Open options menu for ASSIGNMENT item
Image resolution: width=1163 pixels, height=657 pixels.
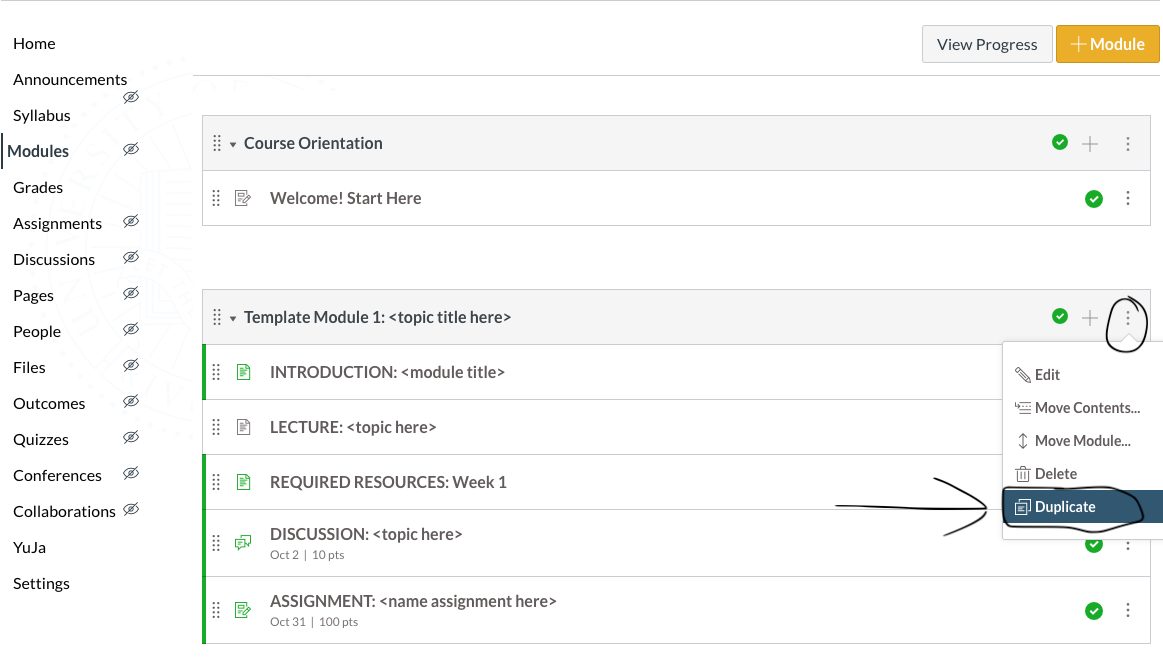tap(1128, 610)
